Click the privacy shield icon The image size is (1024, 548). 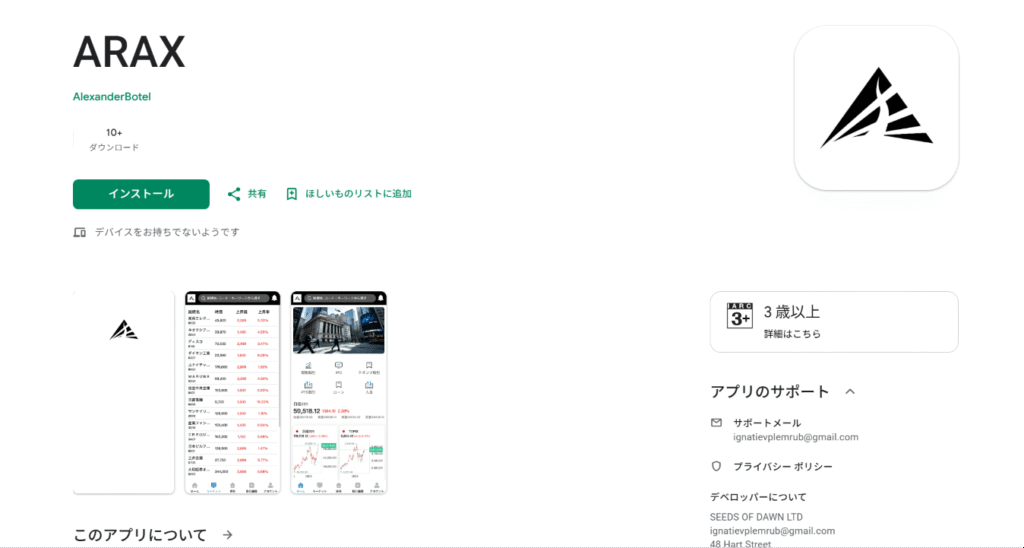[x=716, y=466]
